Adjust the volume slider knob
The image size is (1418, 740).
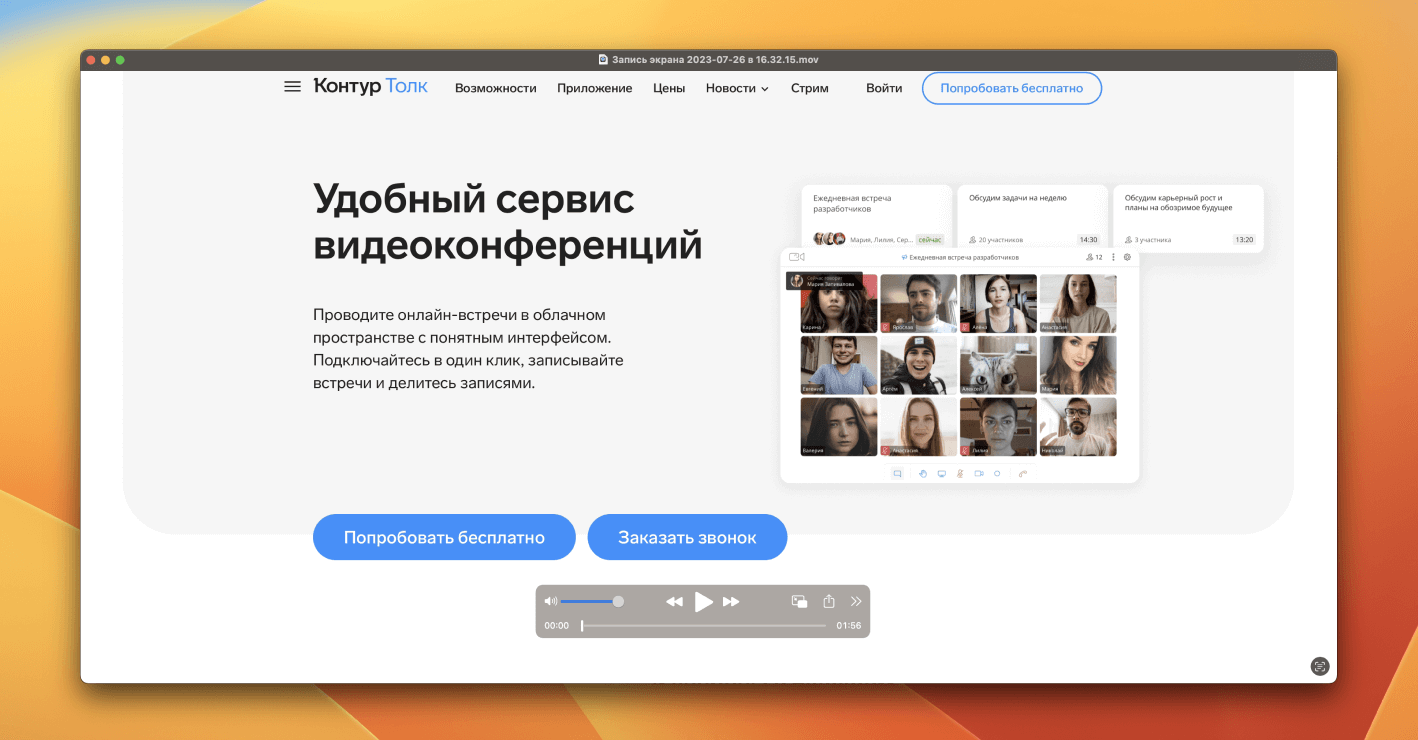[618, 601]
